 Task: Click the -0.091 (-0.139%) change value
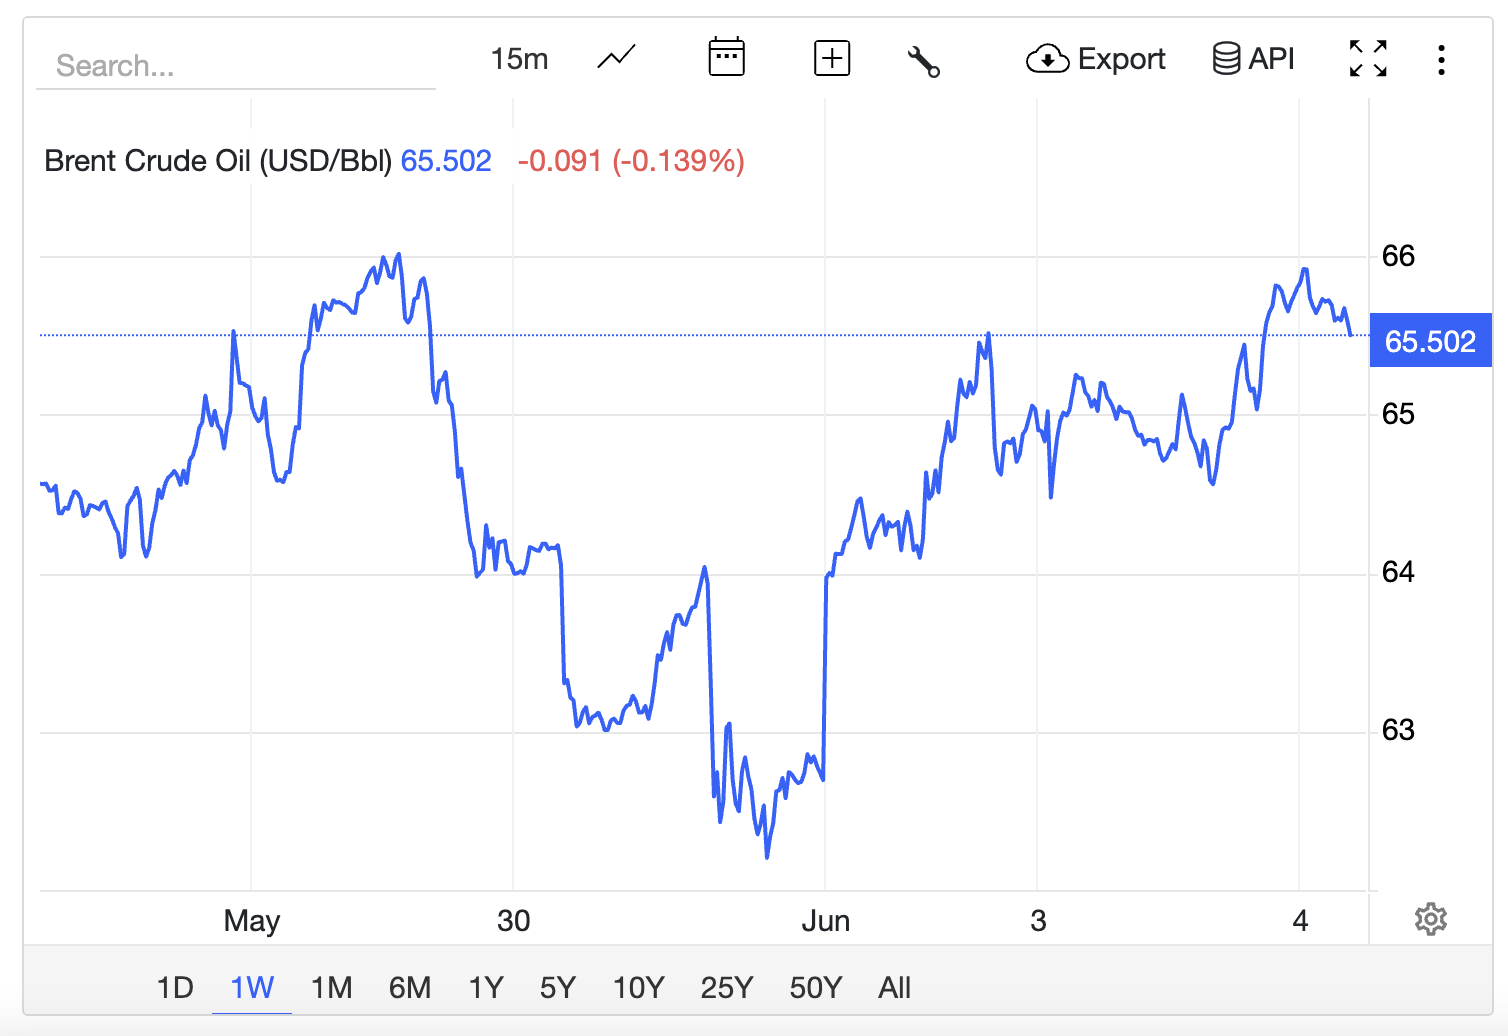631,161
